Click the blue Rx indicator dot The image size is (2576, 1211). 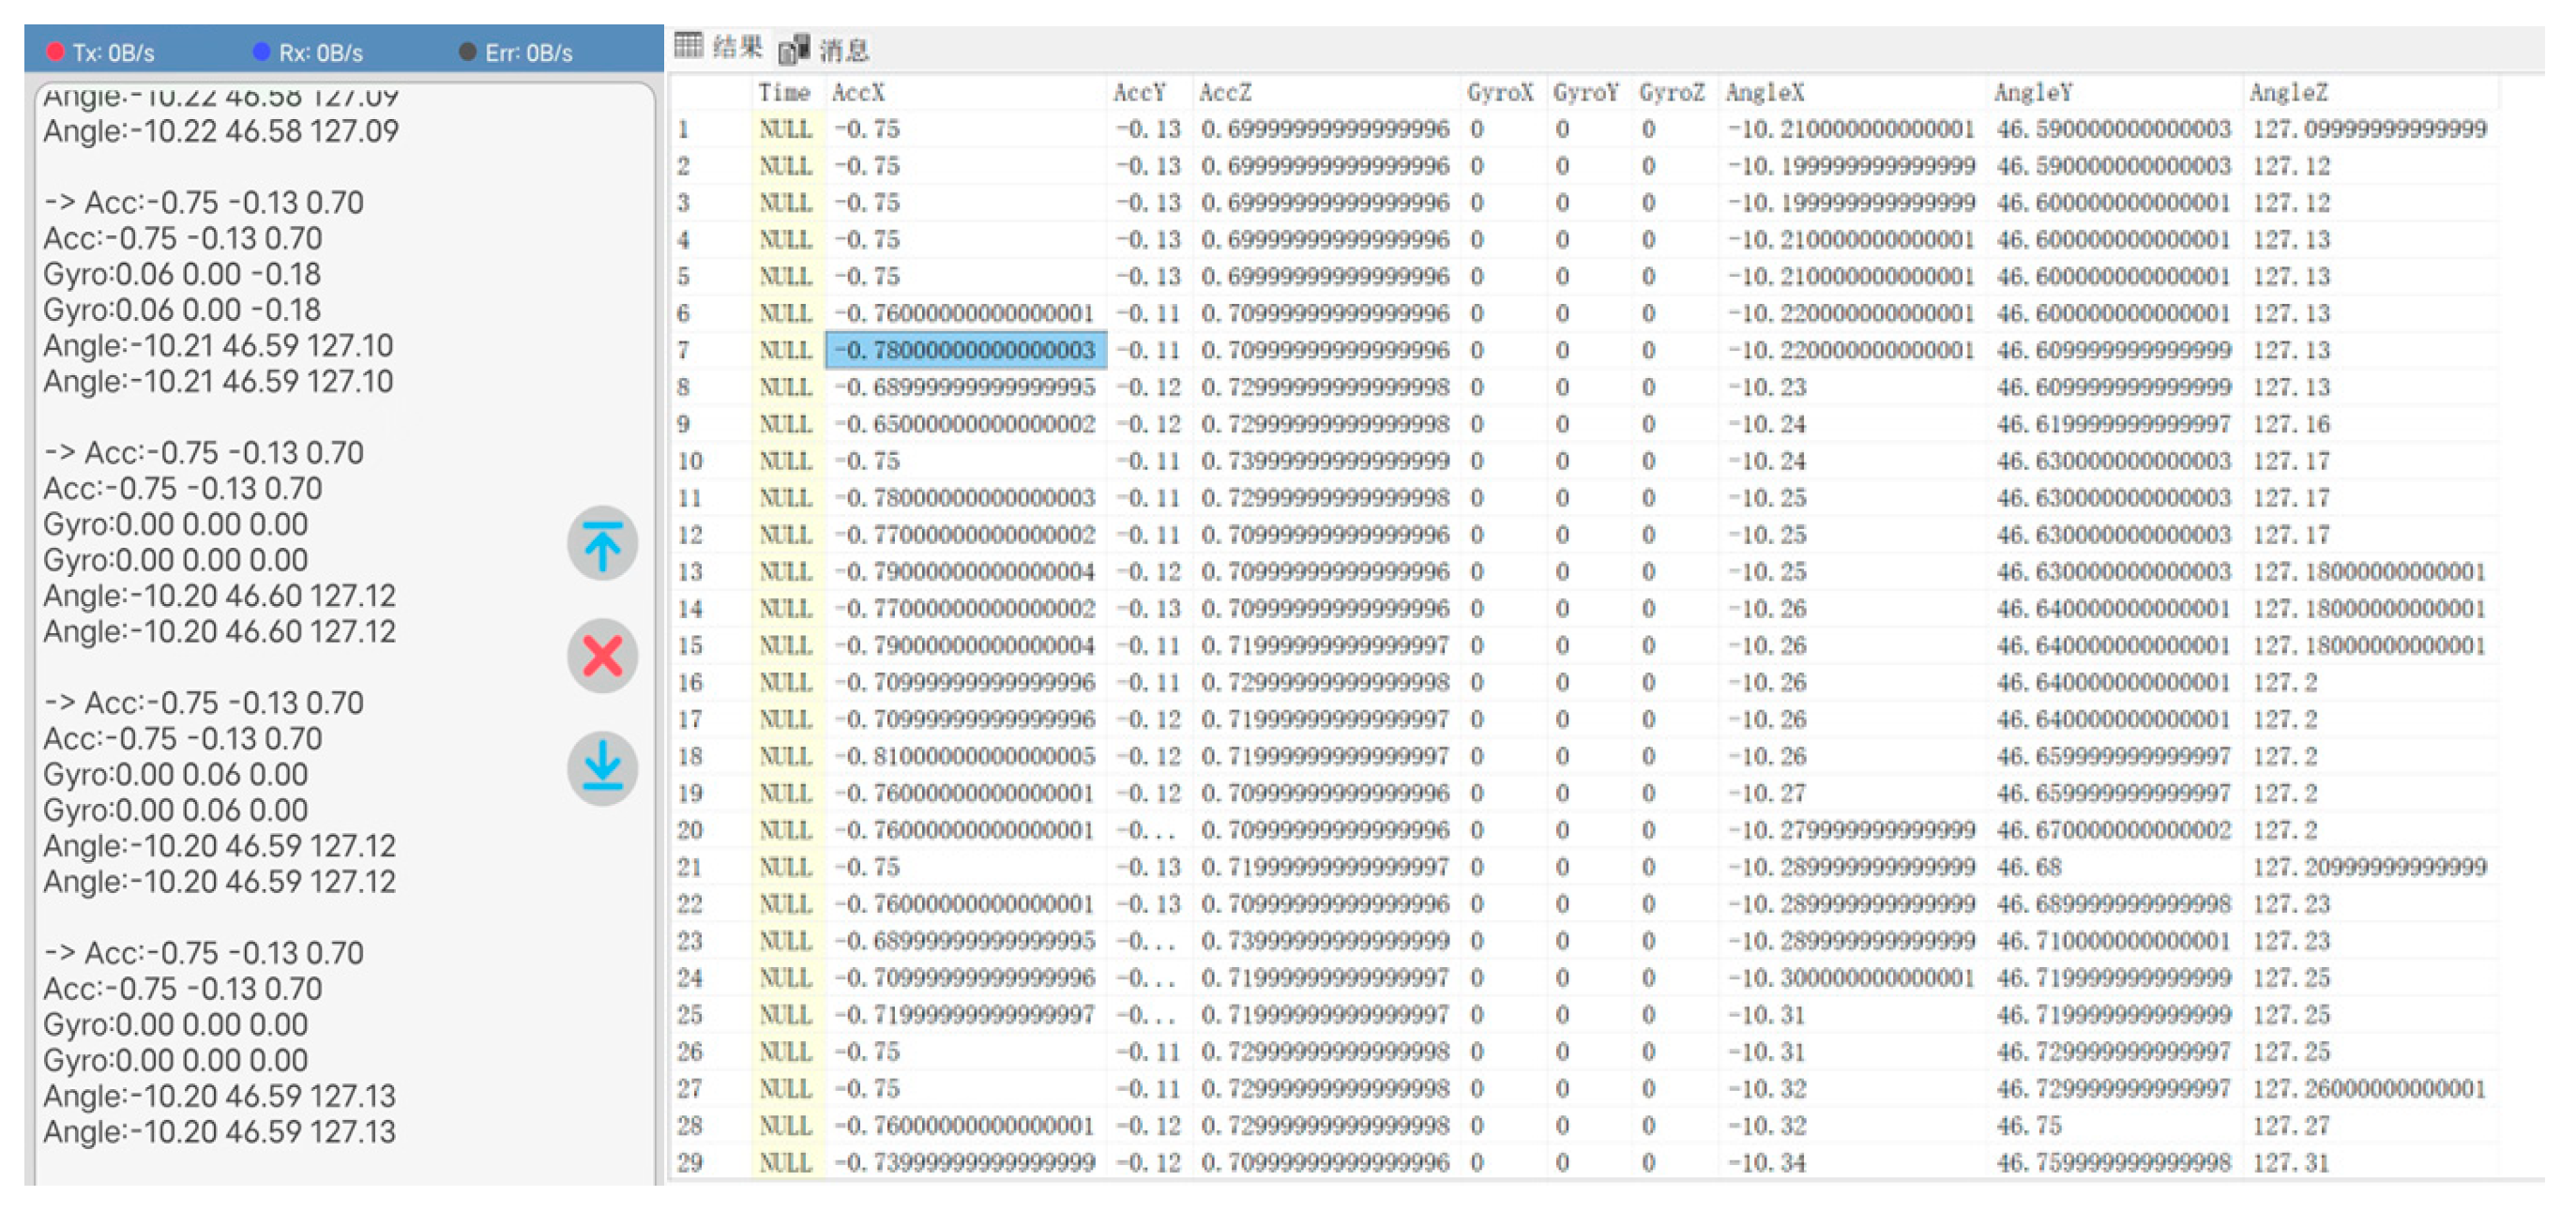point(262,51)
